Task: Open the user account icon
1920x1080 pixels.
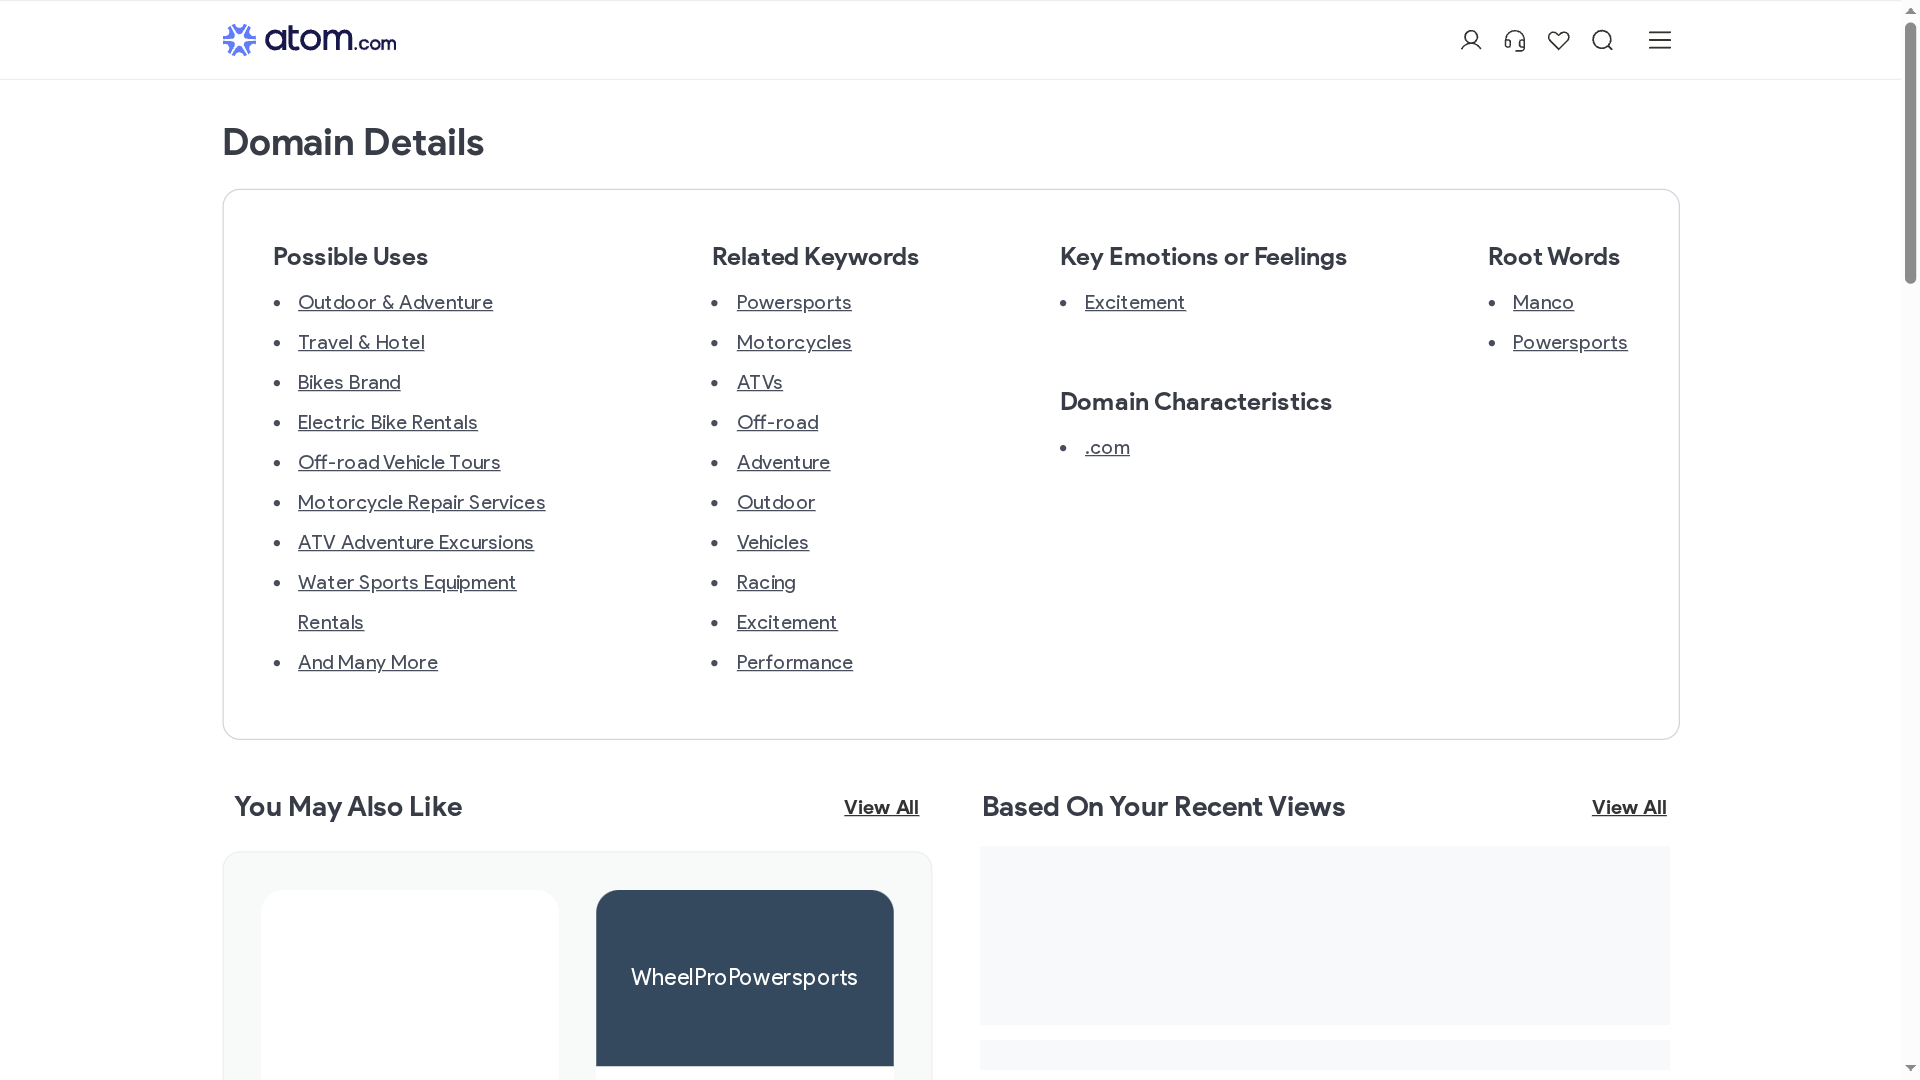Action: pyautogui.click(x=1471, y=40)
